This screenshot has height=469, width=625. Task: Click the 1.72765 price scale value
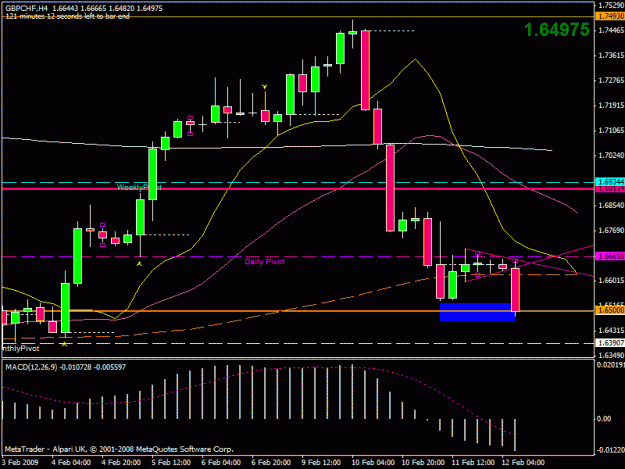(x=611, y=80)
